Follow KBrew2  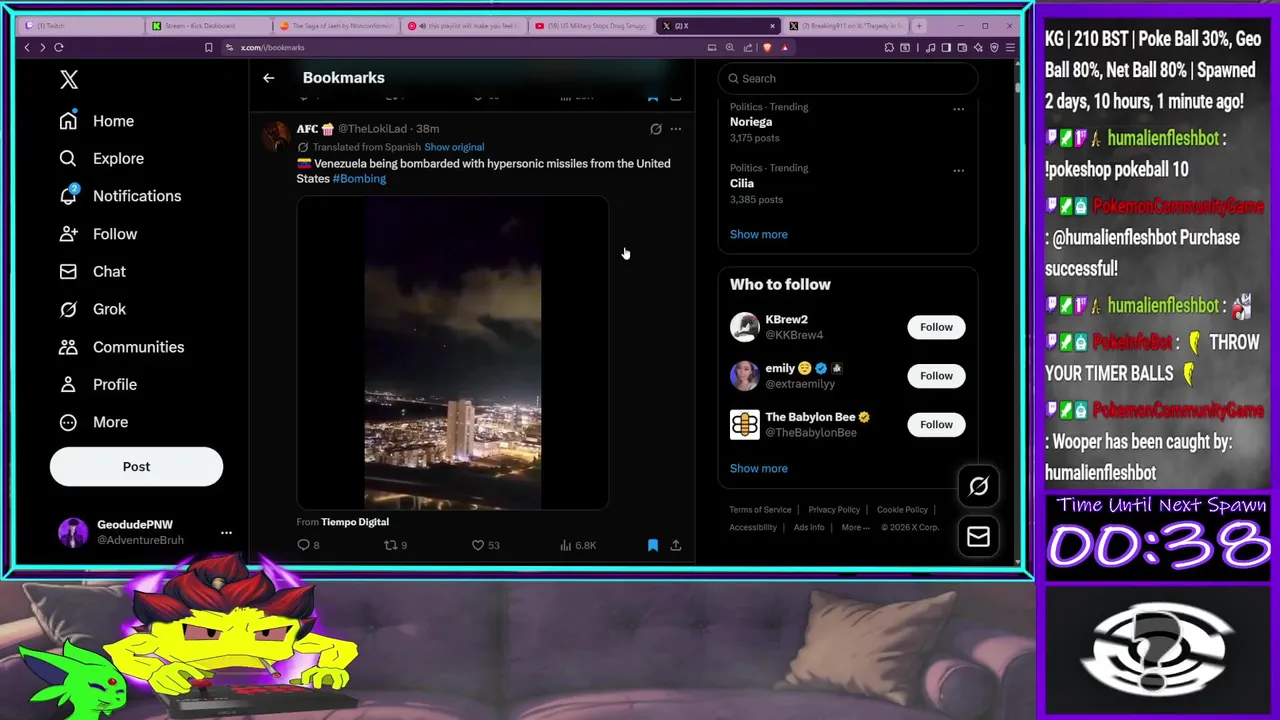tap(936, 327)
